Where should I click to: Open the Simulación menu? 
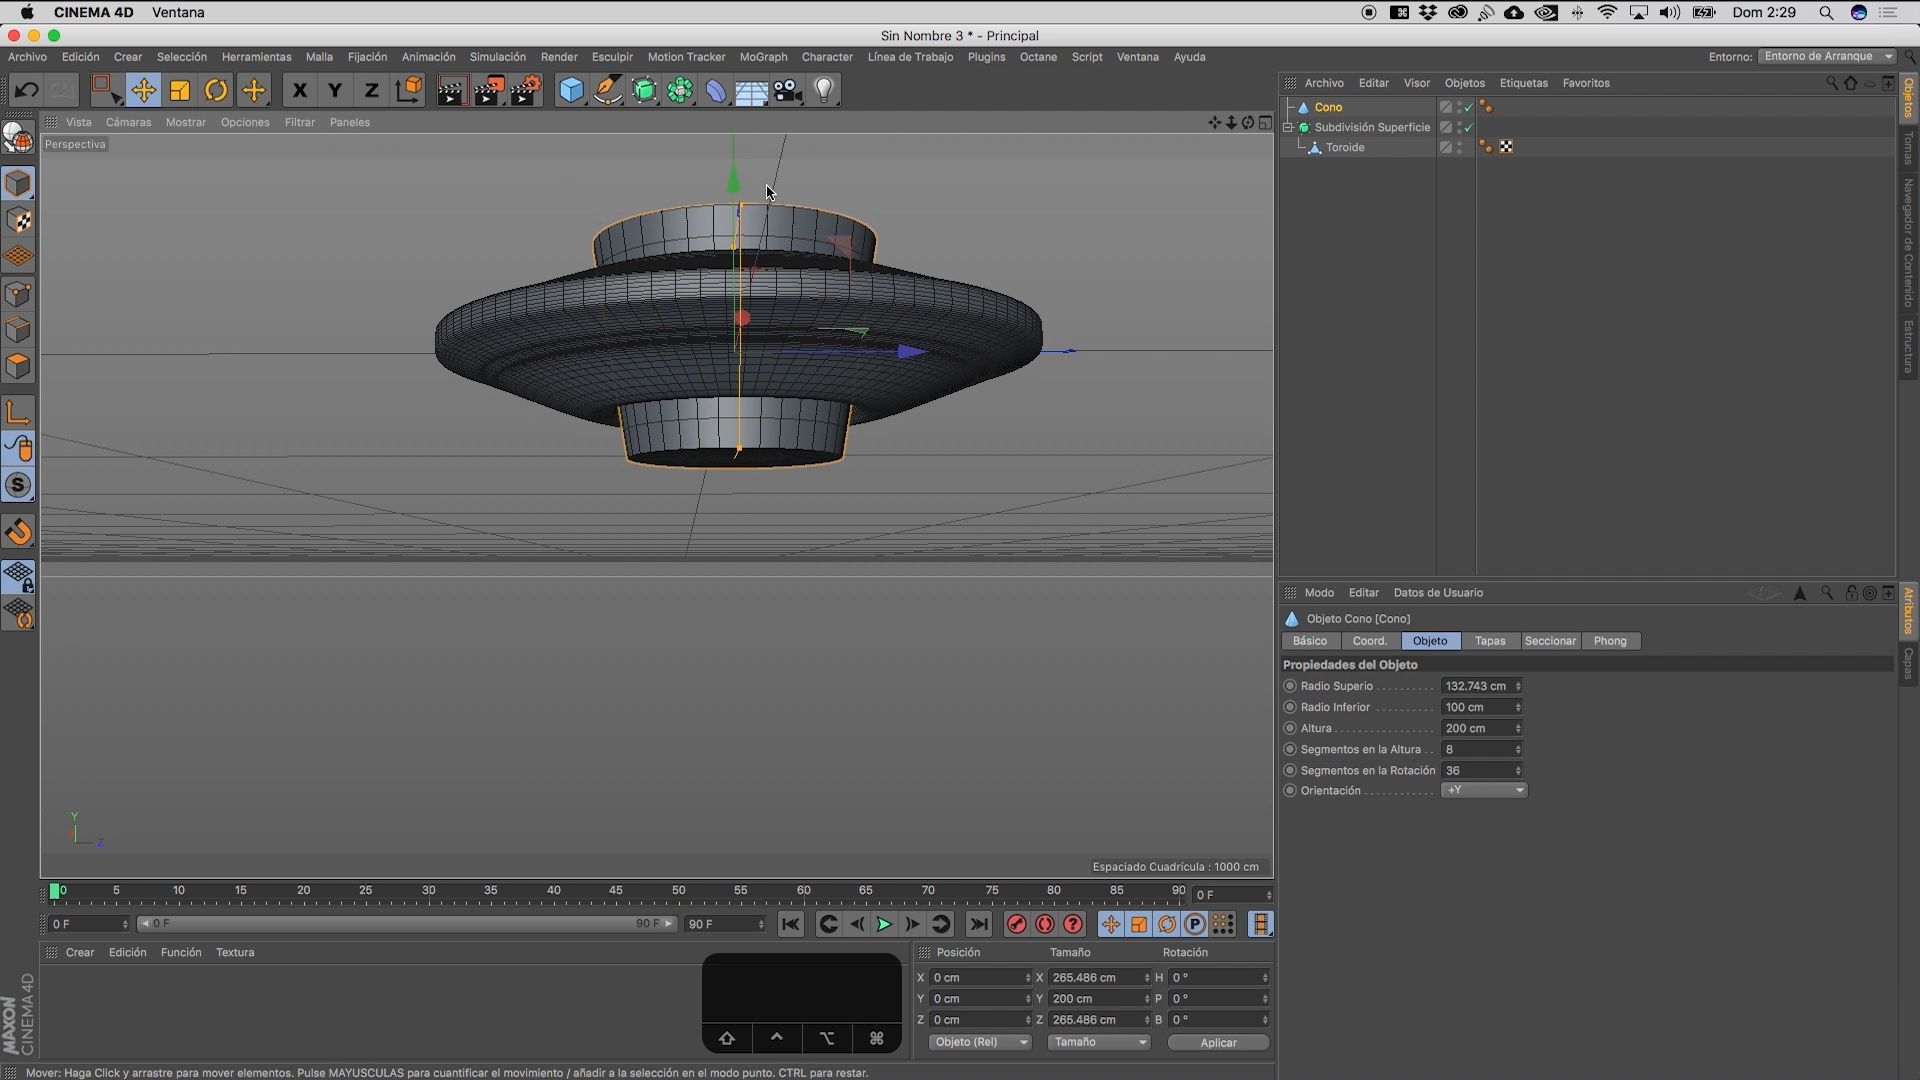pyautogui.click(x=498, y=57)
